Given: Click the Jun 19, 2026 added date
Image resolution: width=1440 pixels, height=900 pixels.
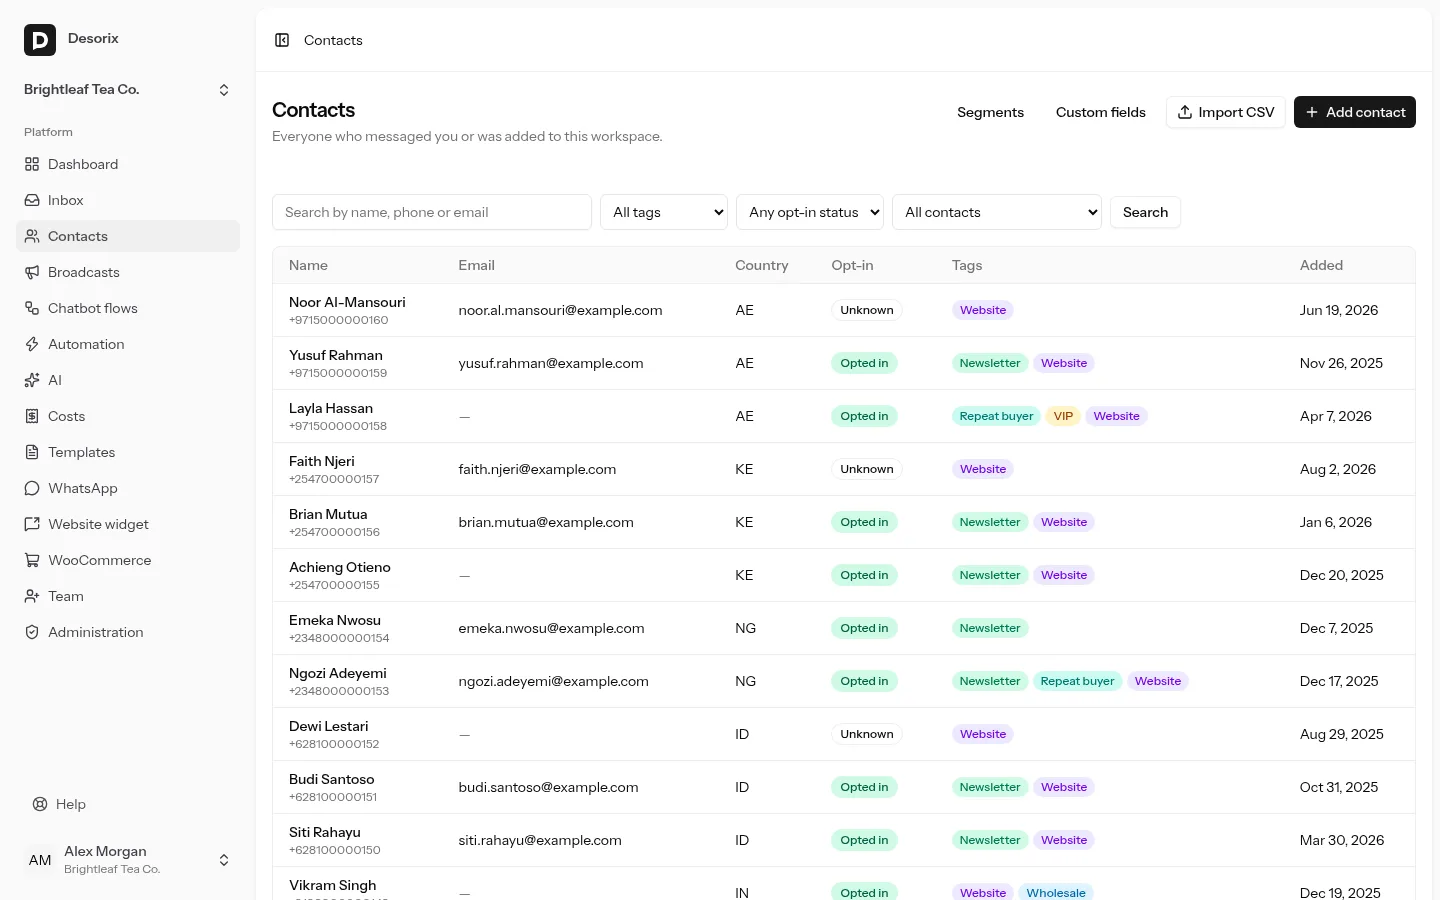Looking at the screenshot, I should pos(1339,310).
